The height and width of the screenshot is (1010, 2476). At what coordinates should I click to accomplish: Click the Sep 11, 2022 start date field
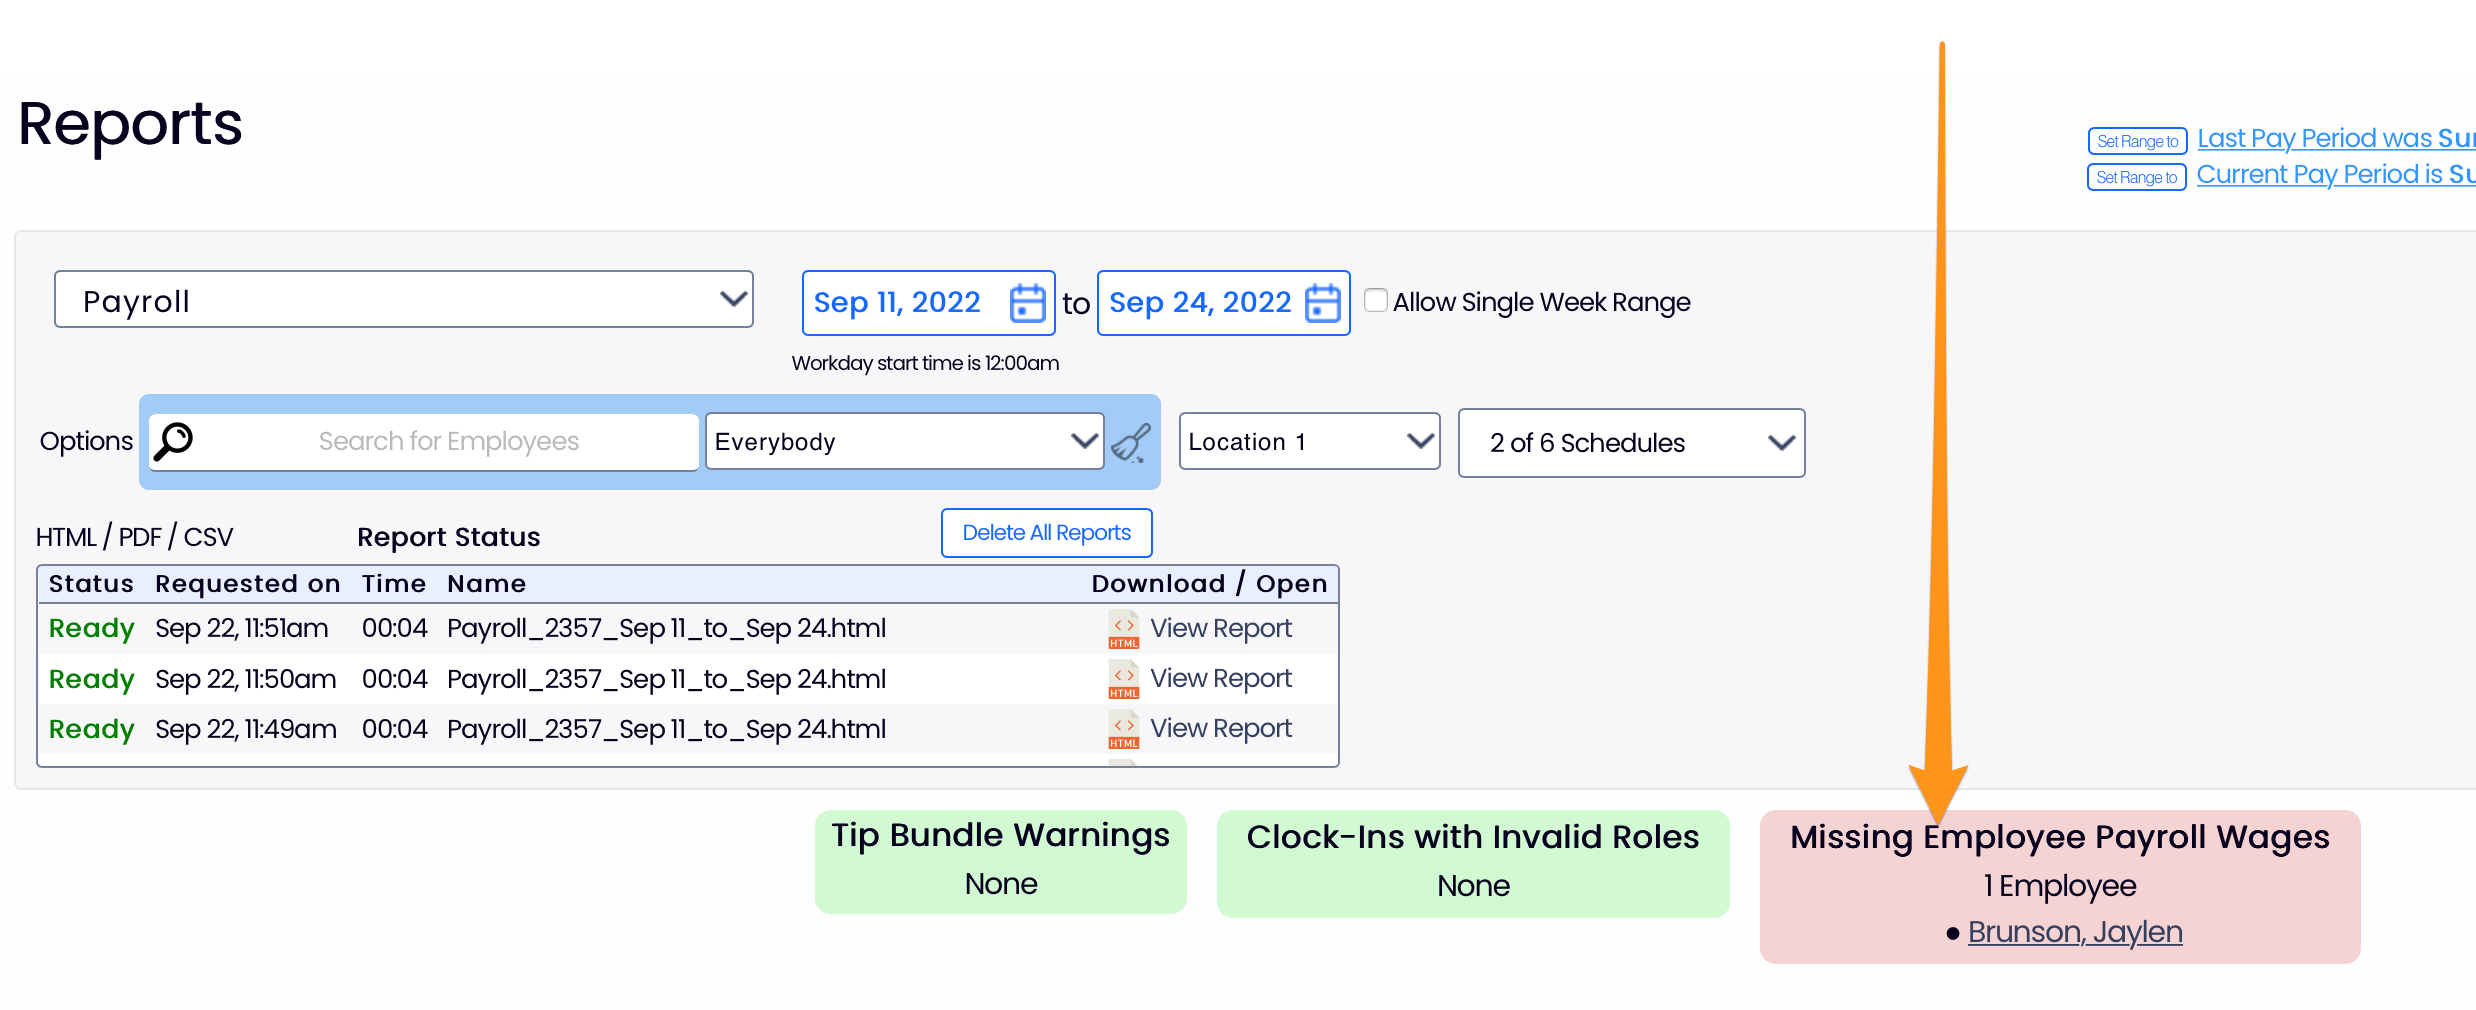tap(928, 303)
